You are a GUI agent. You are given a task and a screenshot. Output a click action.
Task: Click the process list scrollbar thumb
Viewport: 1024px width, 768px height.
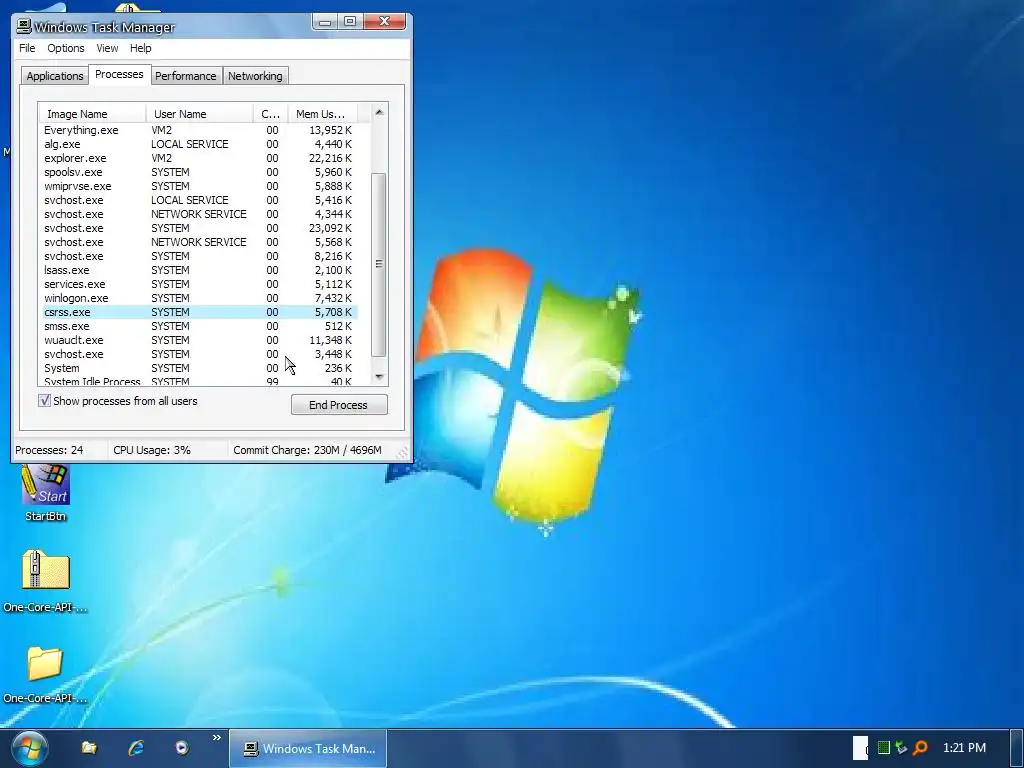pos(379,264)
